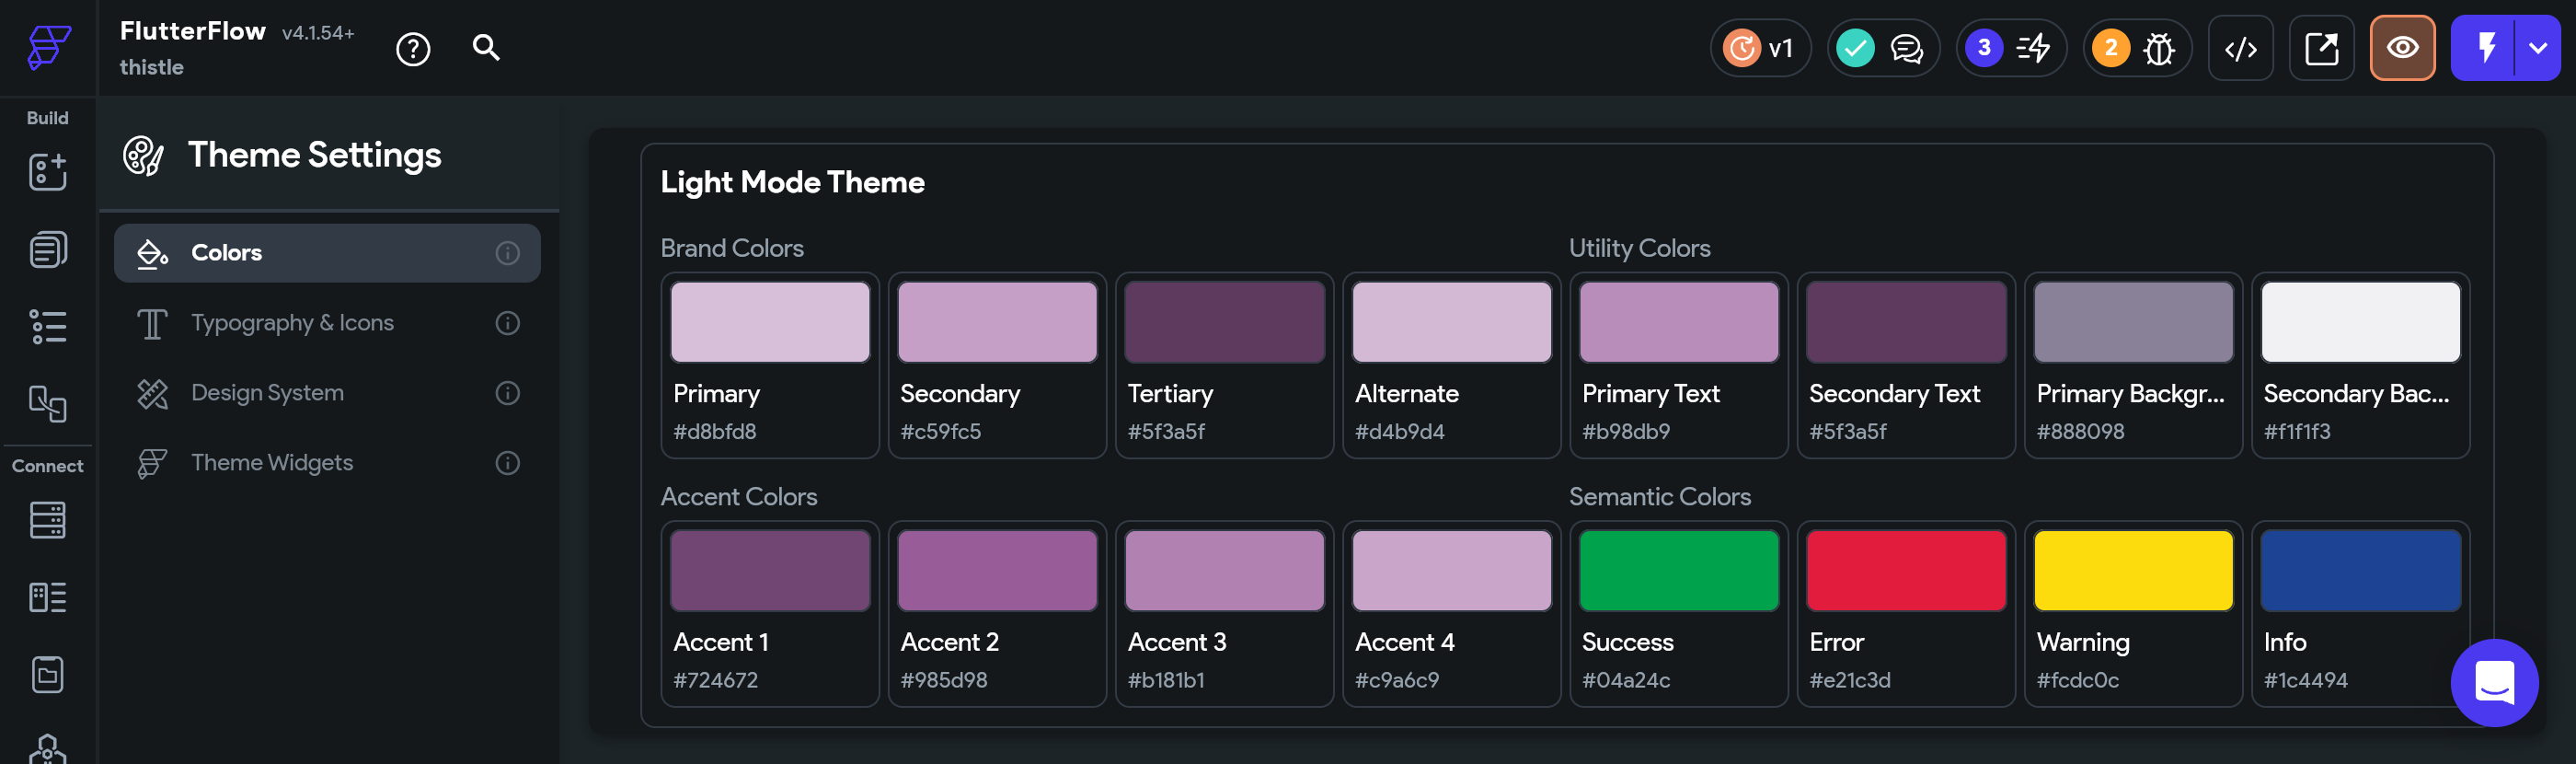The image size is (2576, 764).
Task: Click info icon beside Theme Widgets
Action: pyautogui.click(x=508, y=463)
